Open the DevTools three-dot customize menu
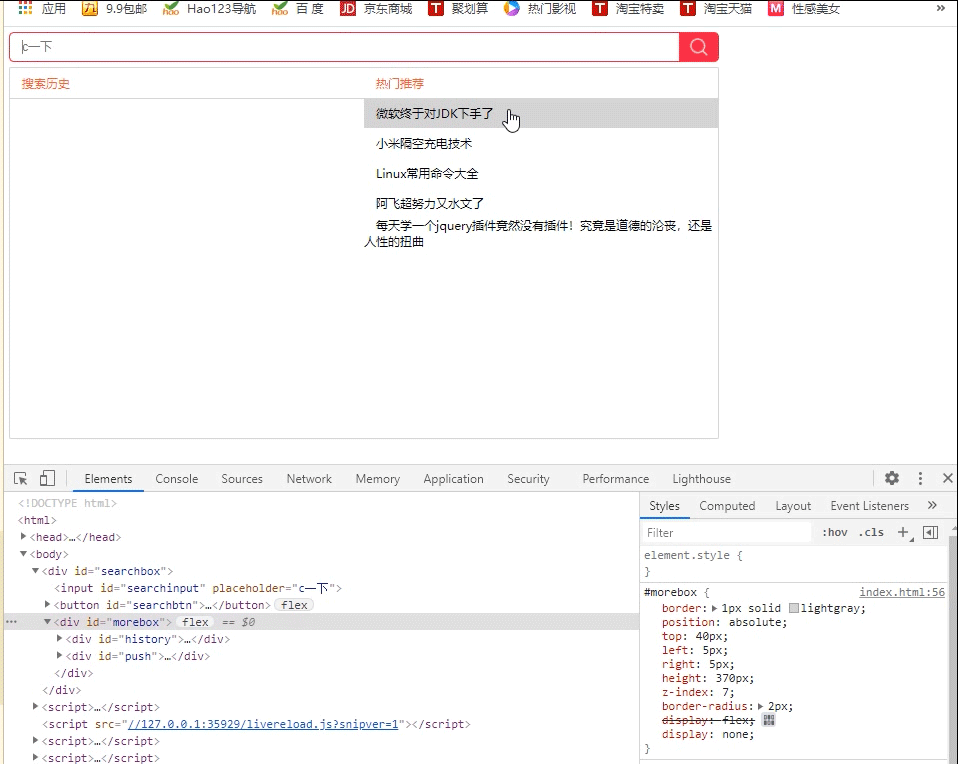This screenshot has width=958, height=764. tap(920, 479)
